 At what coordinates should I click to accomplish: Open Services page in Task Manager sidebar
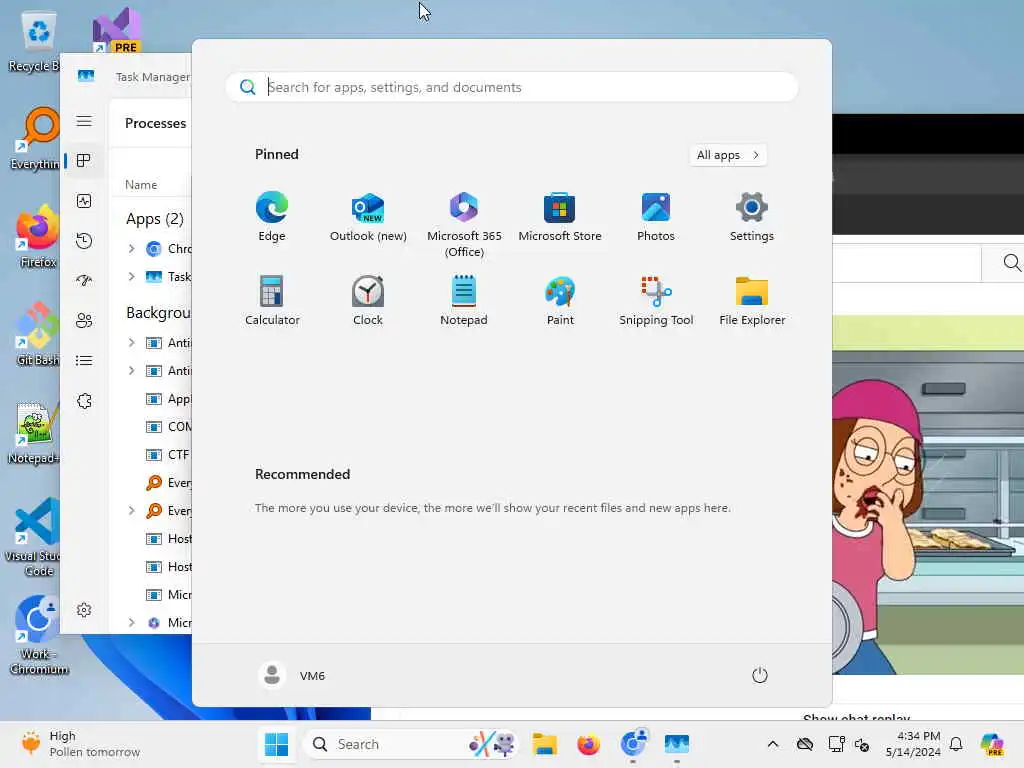[84, 401]
